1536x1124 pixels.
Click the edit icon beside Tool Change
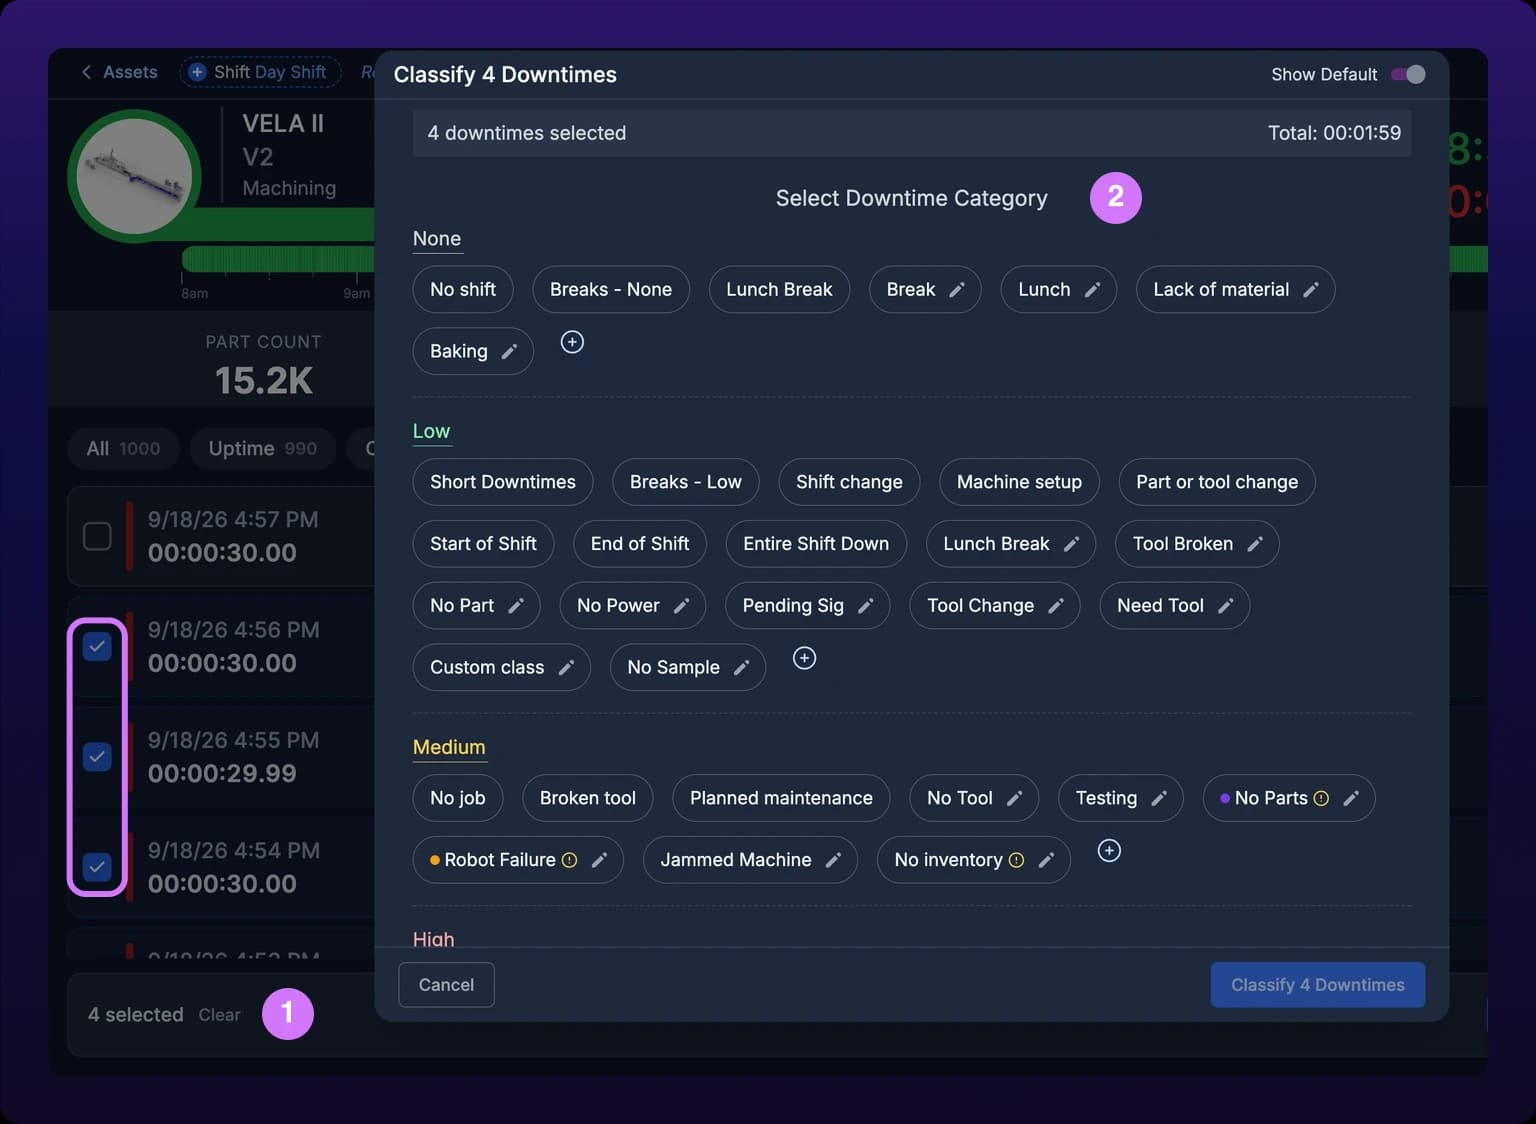1056,606
